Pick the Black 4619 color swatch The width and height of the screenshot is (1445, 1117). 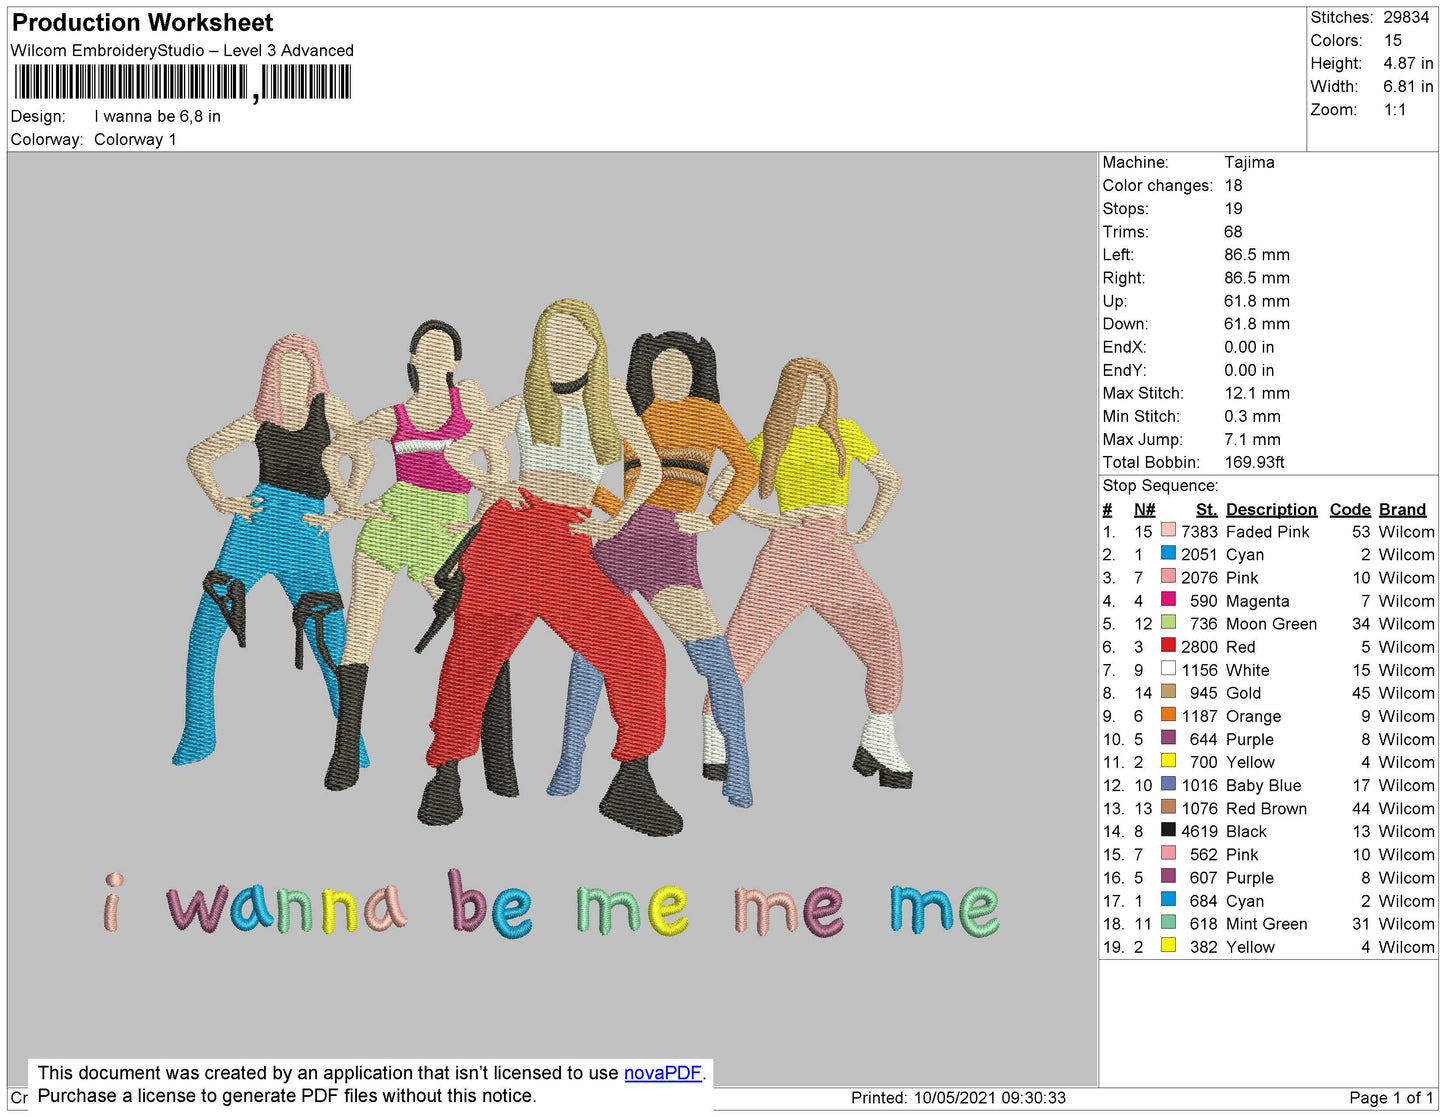click(x=1168, y=829)
